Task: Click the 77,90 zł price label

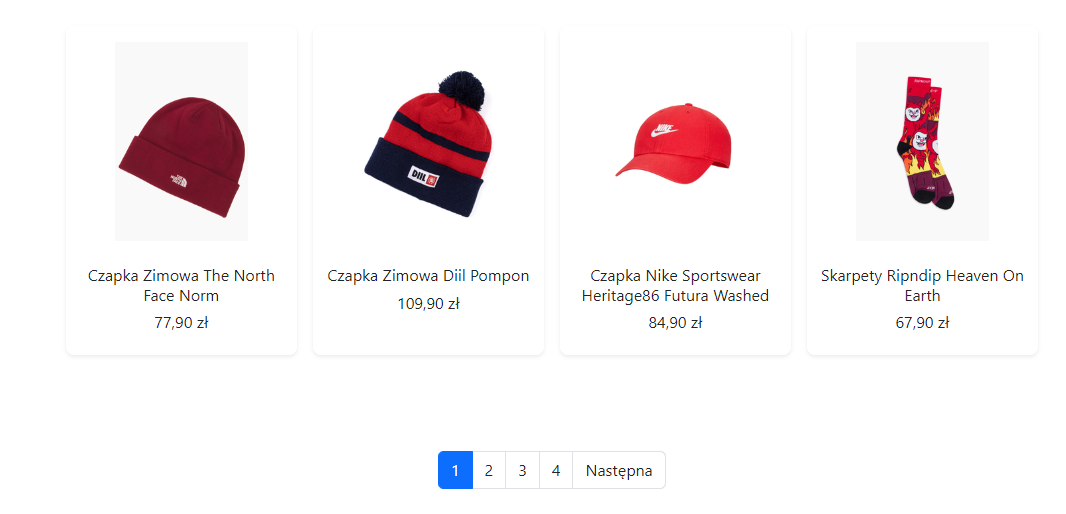Action: [181, 323]
